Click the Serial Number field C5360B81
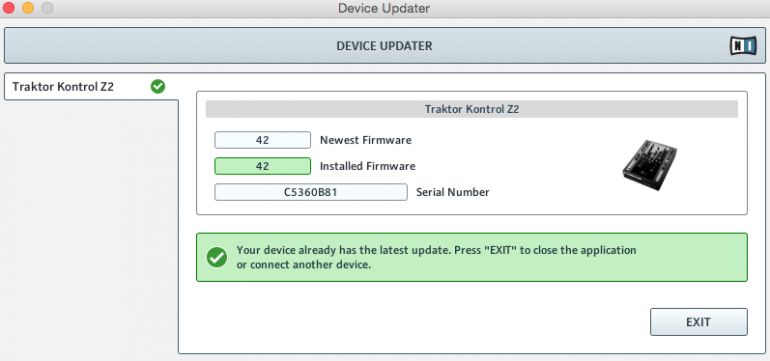Viewport: 770px width, 361px height. (310, 192)
